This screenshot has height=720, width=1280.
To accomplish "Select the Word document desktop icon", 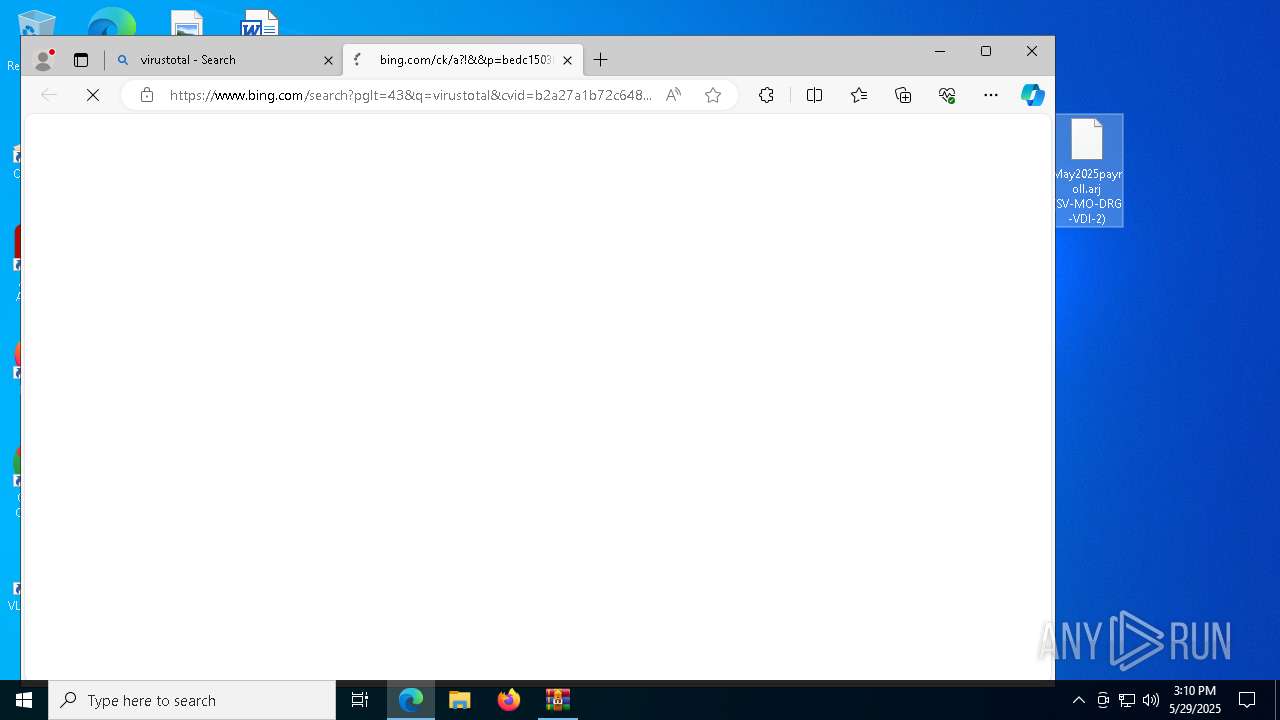I will (259, 24).
